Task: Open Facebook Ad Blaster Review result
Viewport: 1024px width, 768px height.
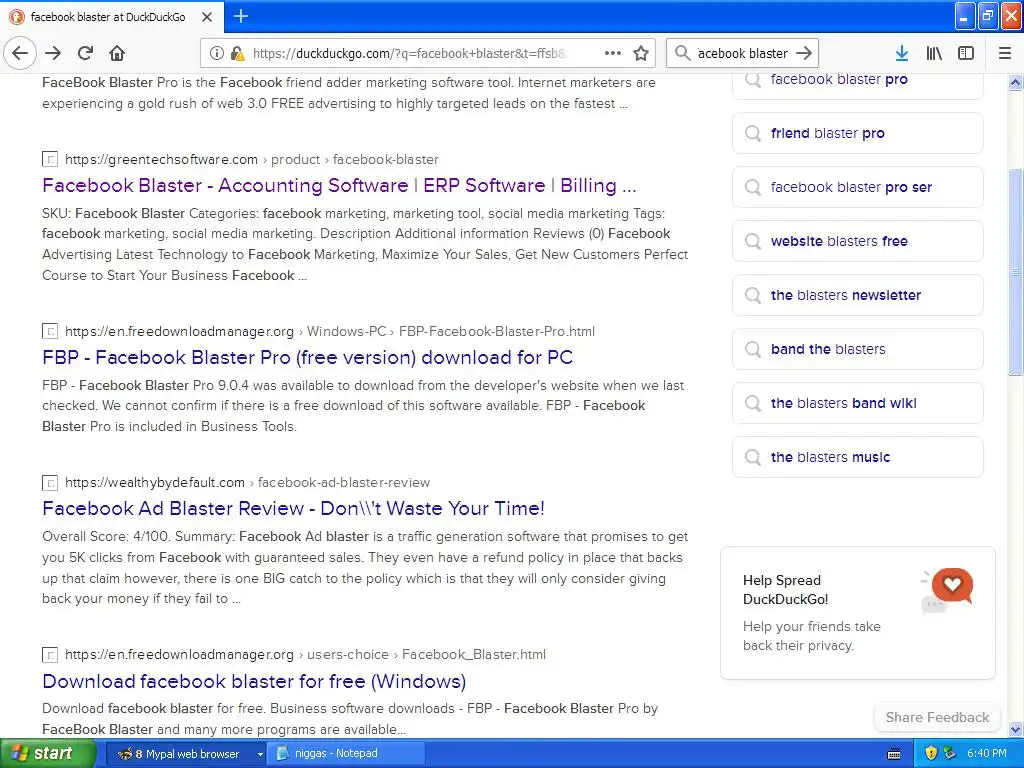Action: [x=293, y=508]
